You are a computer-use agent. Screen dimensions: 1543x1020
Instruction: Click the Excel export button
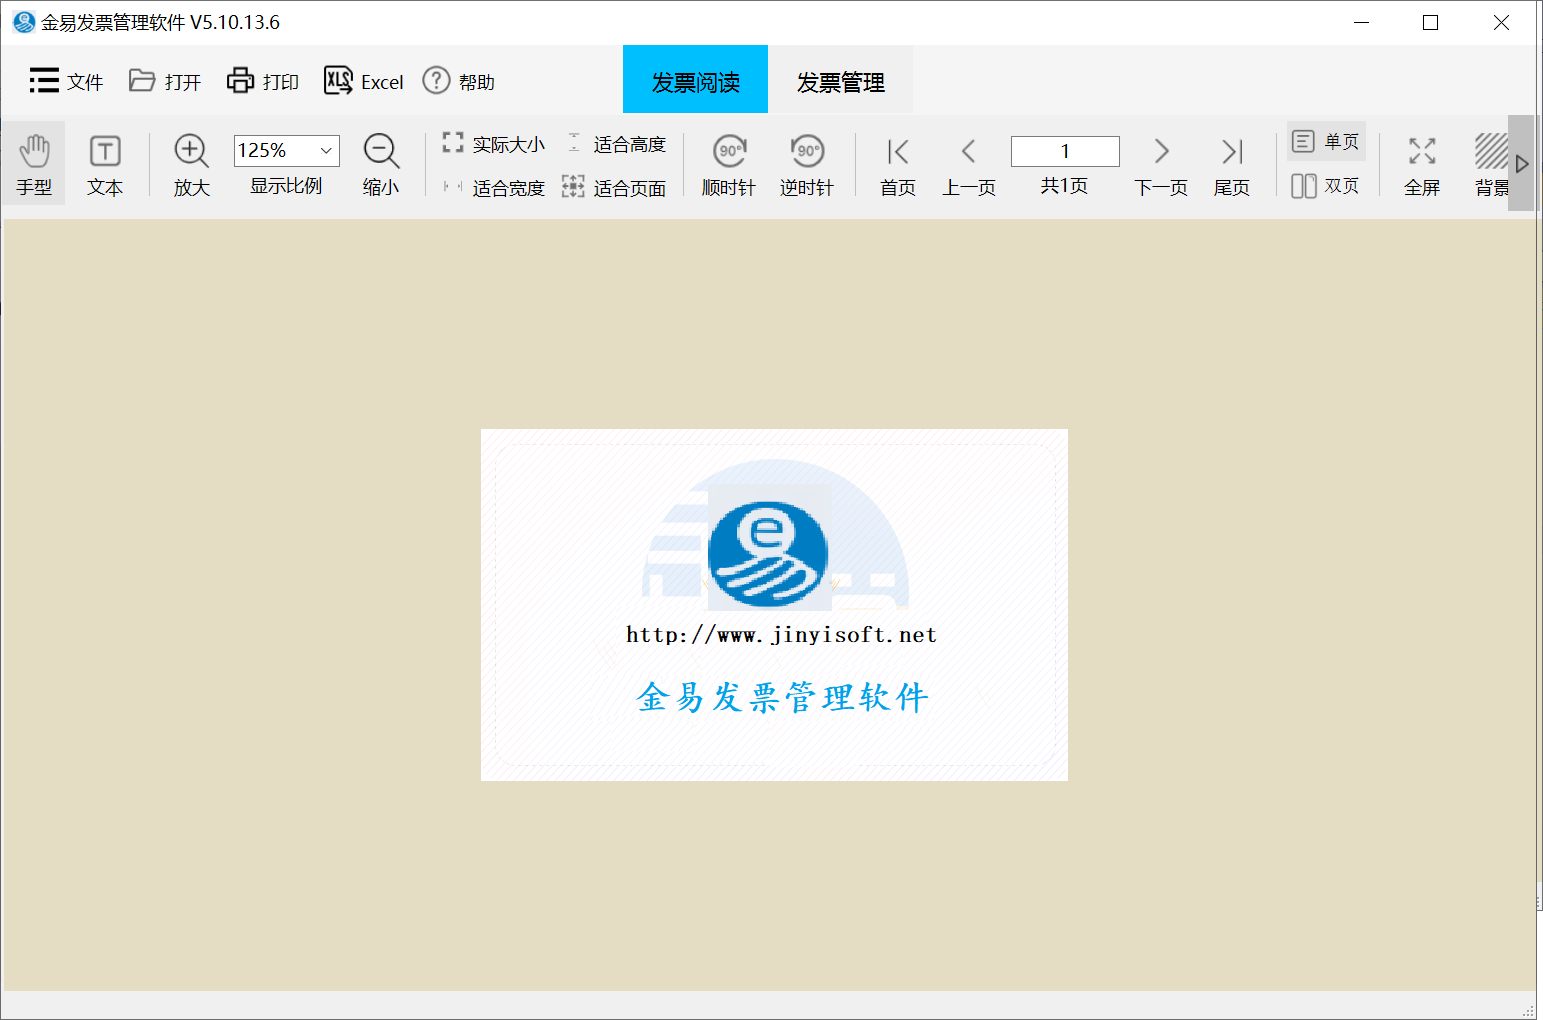364,82
